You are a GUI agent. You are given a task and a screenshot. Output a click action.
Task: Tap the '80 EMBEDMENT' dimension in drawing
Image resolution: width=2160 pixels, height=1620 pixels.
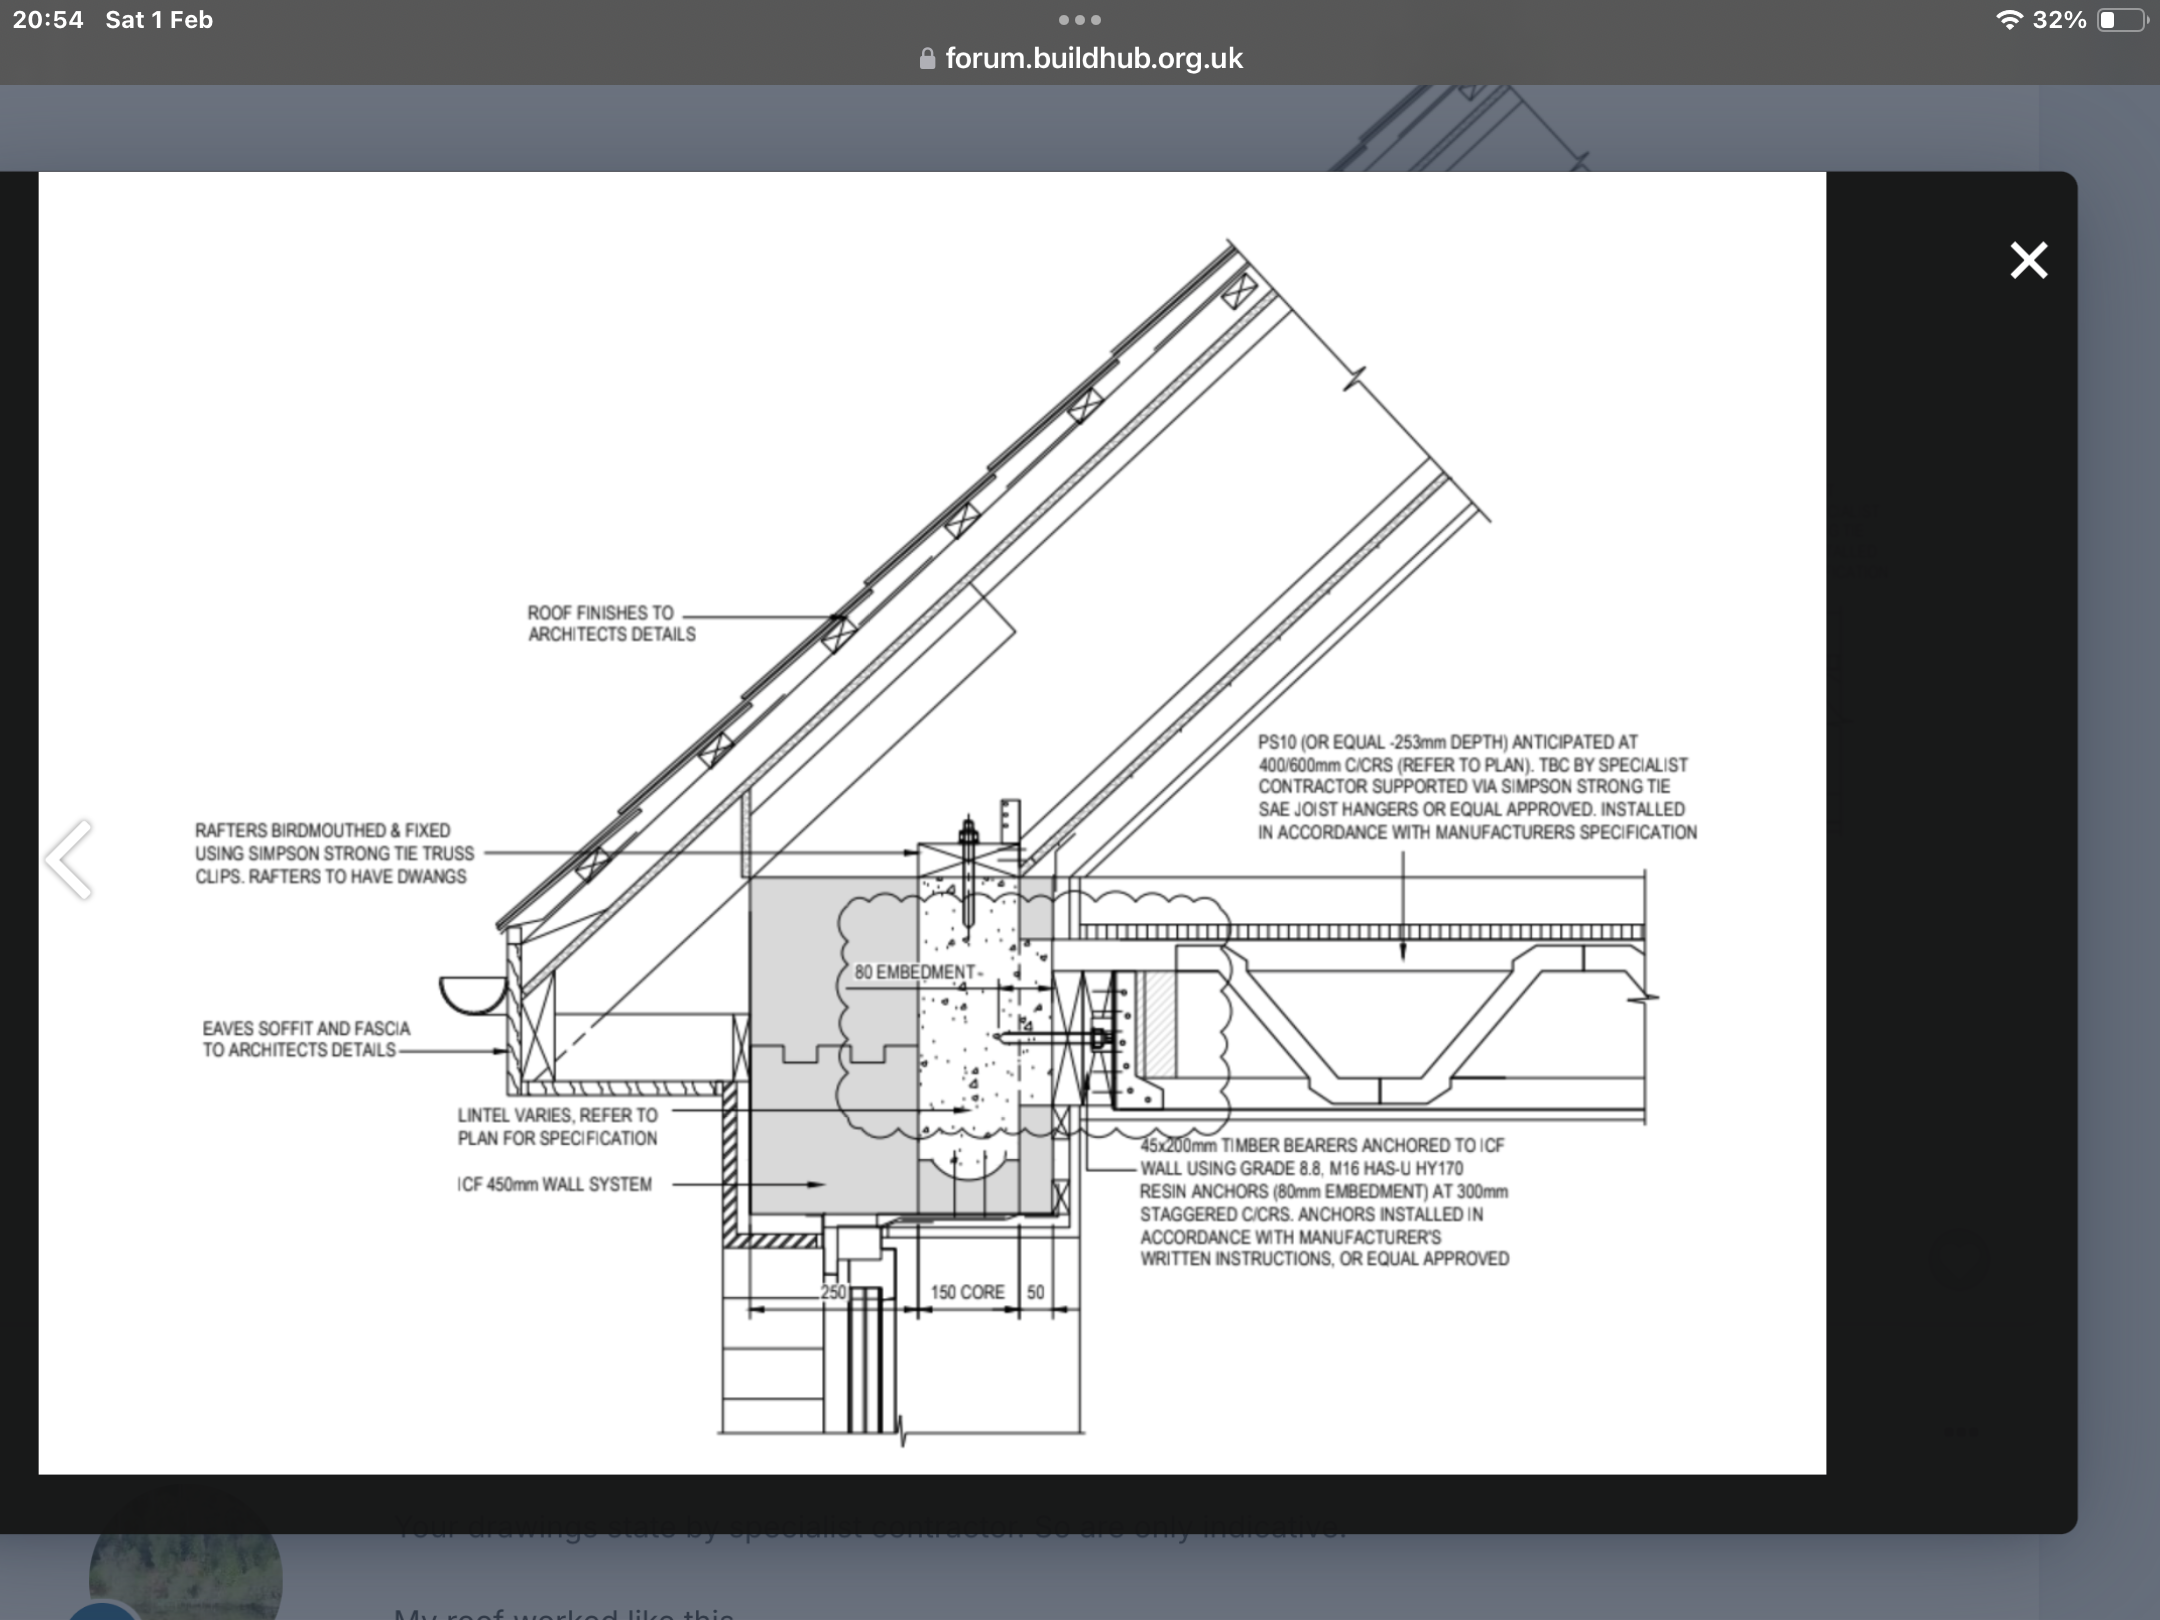[915, 972]
